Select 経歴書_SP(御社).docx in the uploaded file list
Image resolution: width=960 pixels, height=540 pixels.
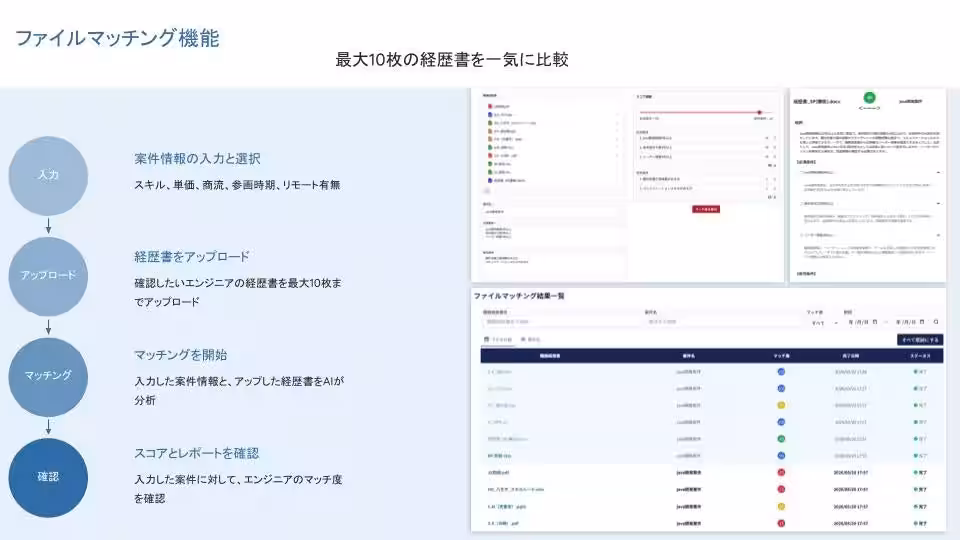point(509,181)
